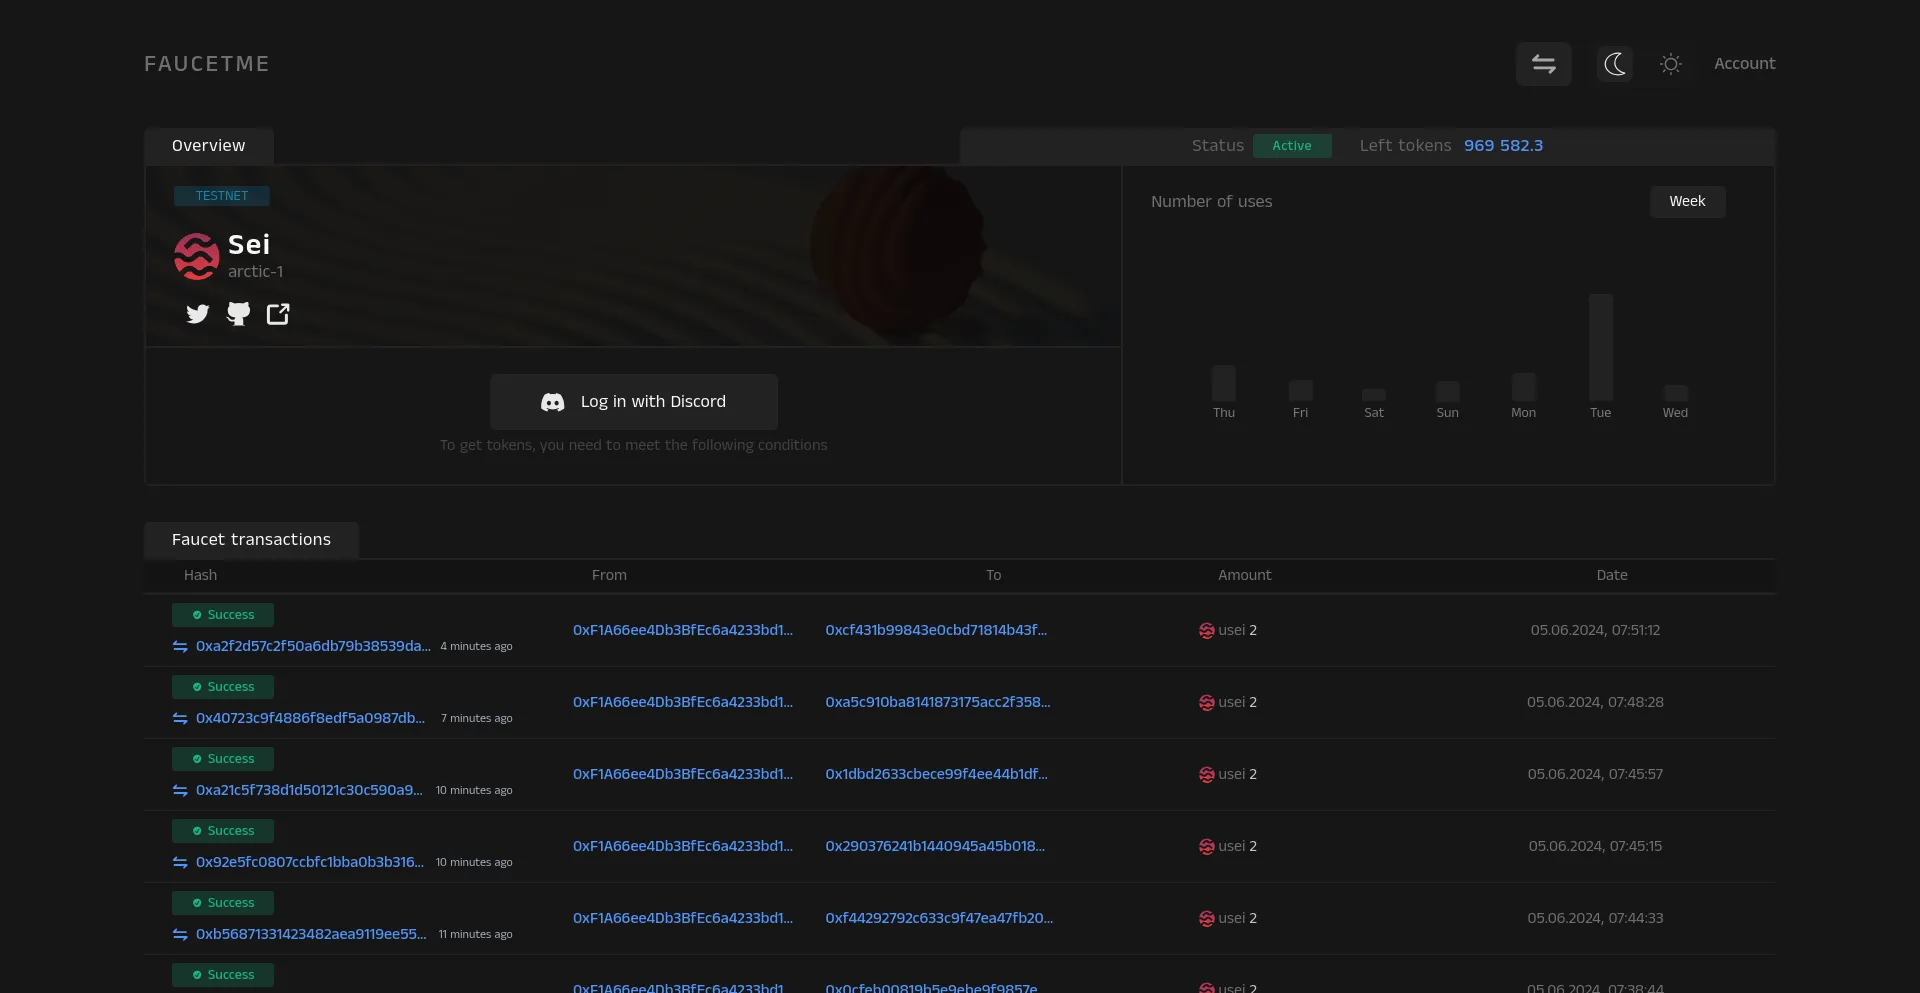Click Sei token icon in 07:51:12 row
The width and height of the screenshot is (1920, 993).
1206,631
